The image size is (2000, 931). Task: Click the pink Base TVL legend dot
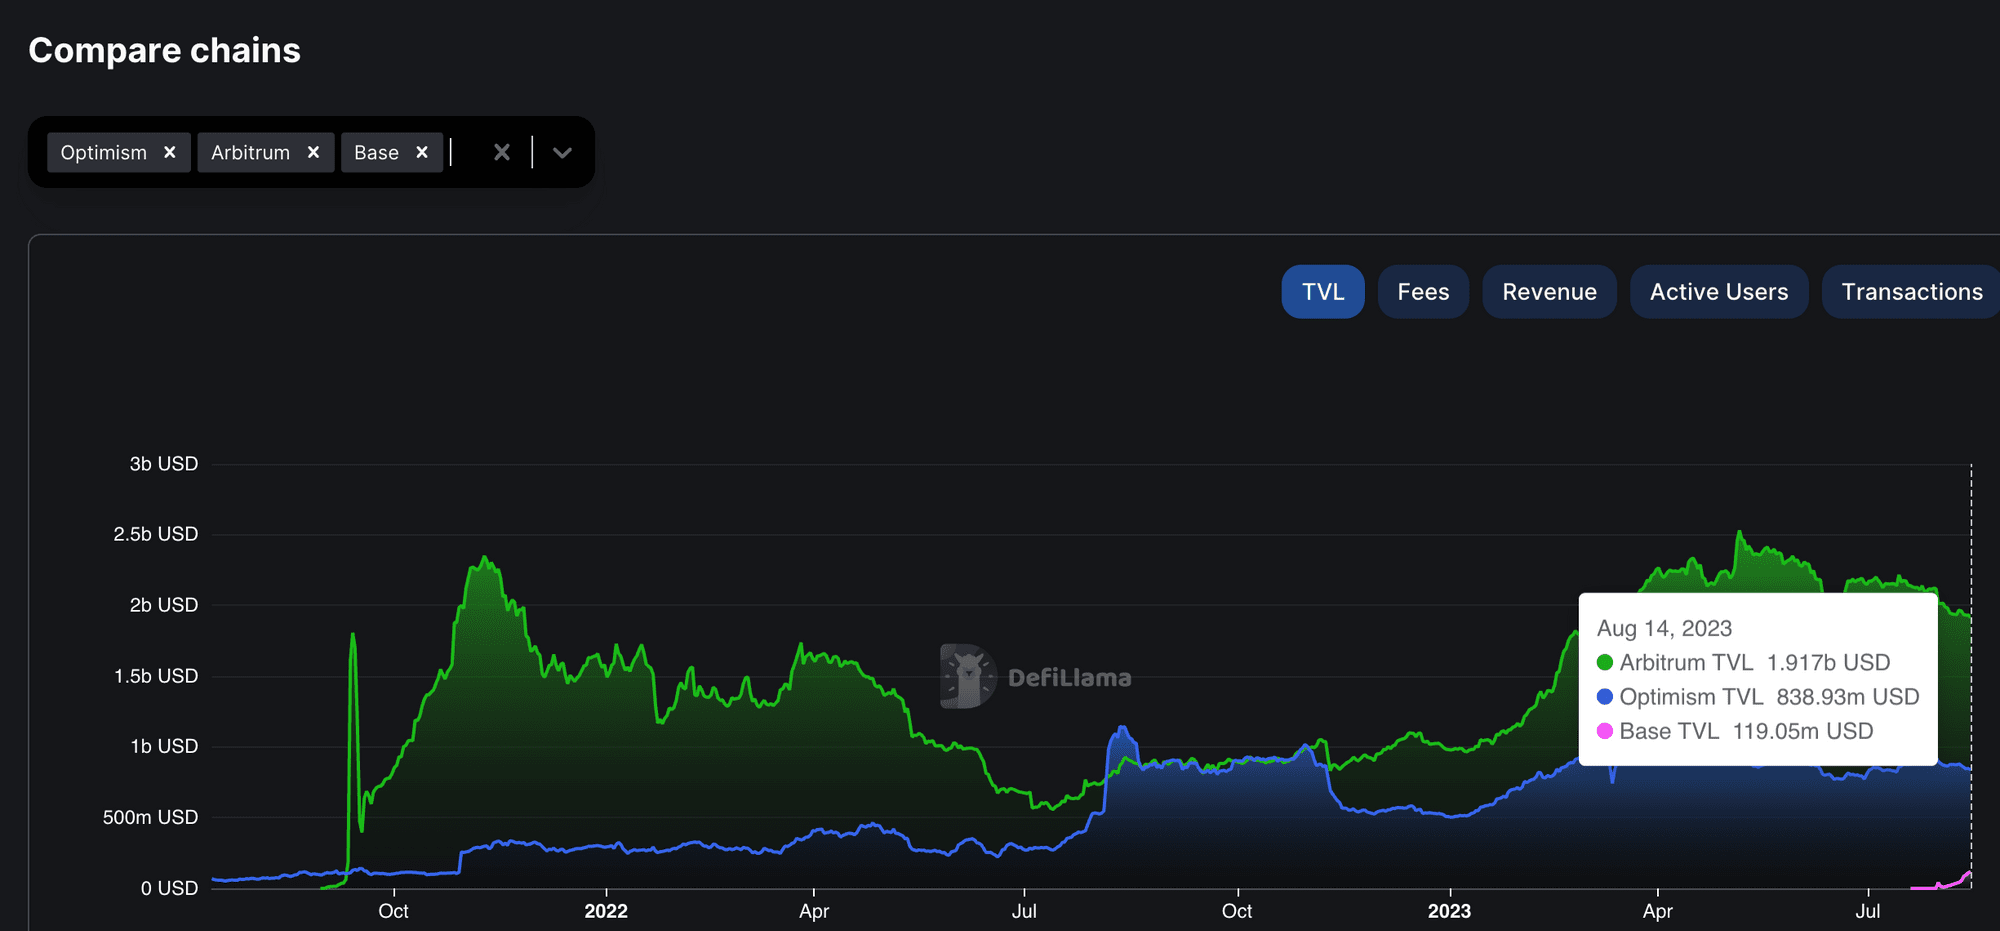pos(1605,731)
